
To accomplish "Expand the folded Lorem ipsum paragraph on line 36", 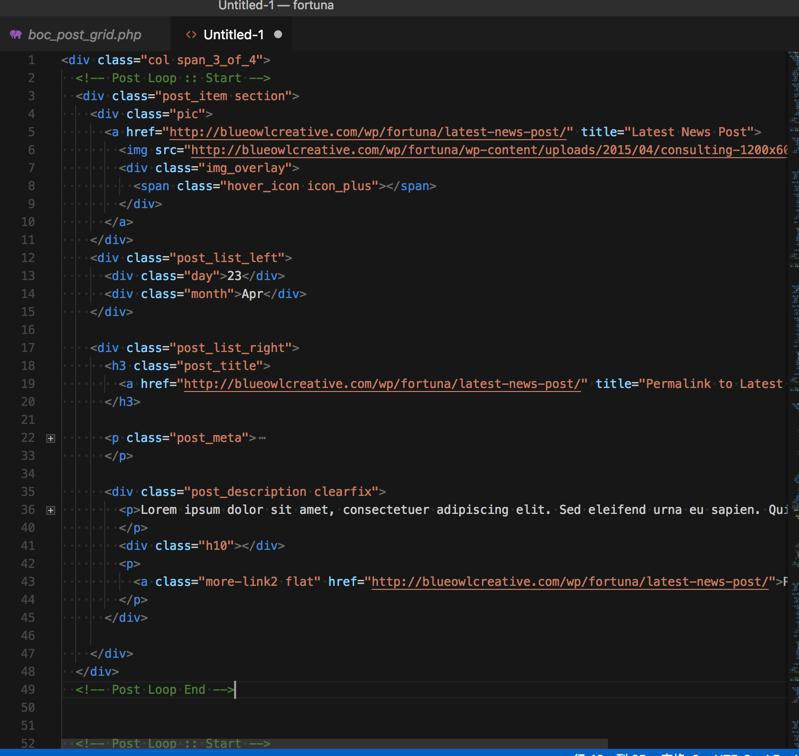I will pos(50,510).
